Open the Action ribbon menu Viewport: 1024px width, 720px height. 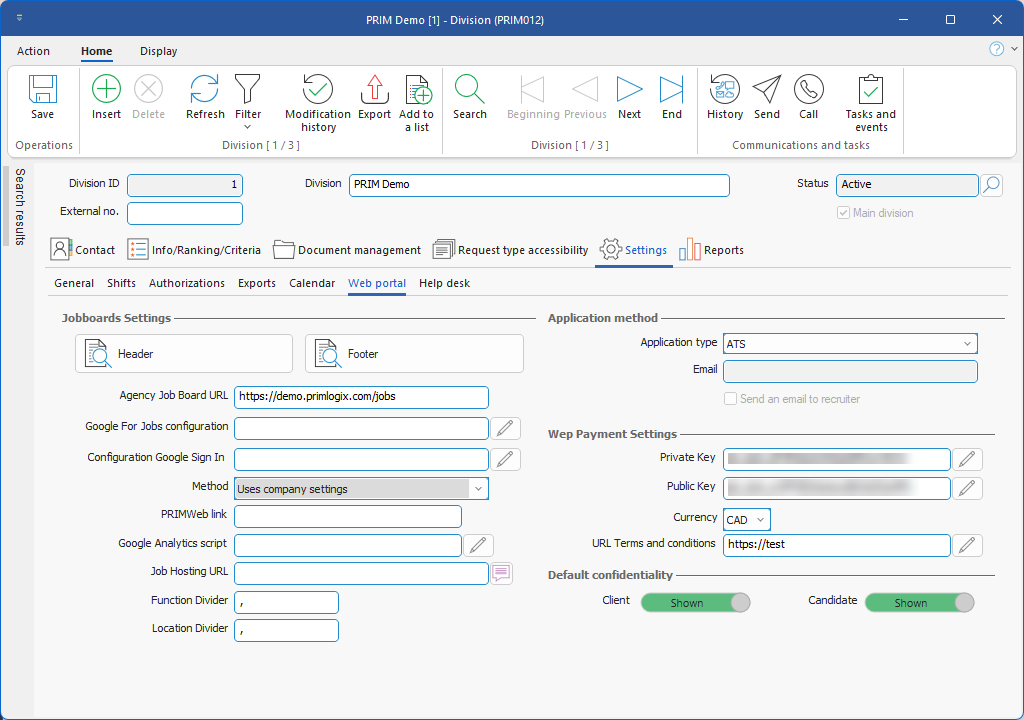(33, 51)
